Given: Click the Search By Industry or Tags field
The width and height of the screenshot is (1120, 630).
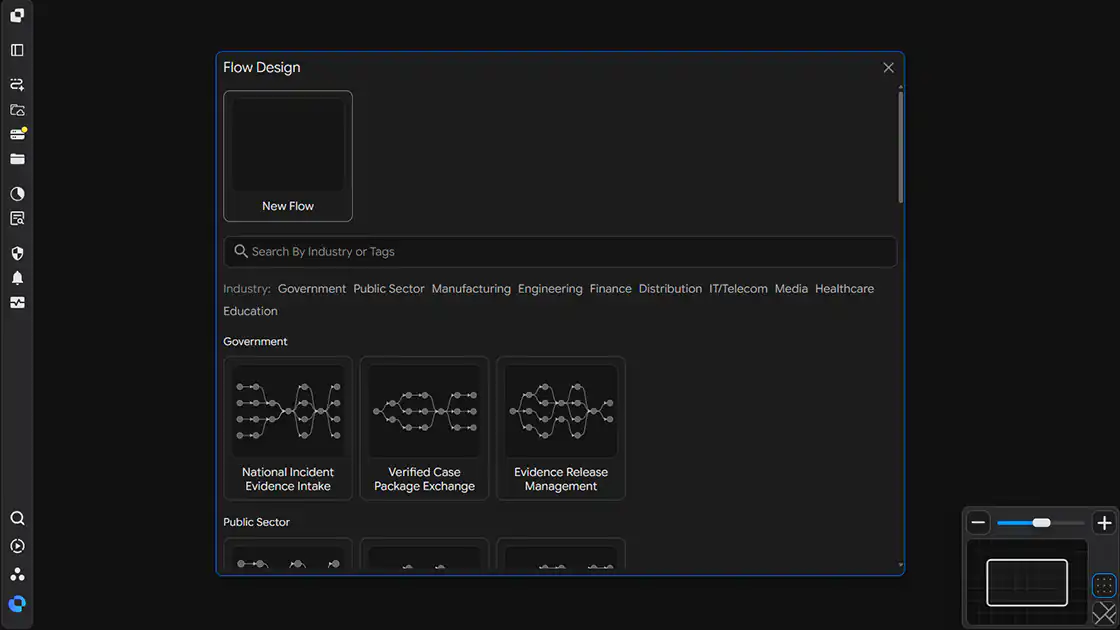Looking at the screenshot, I should [x=560, y=251].
